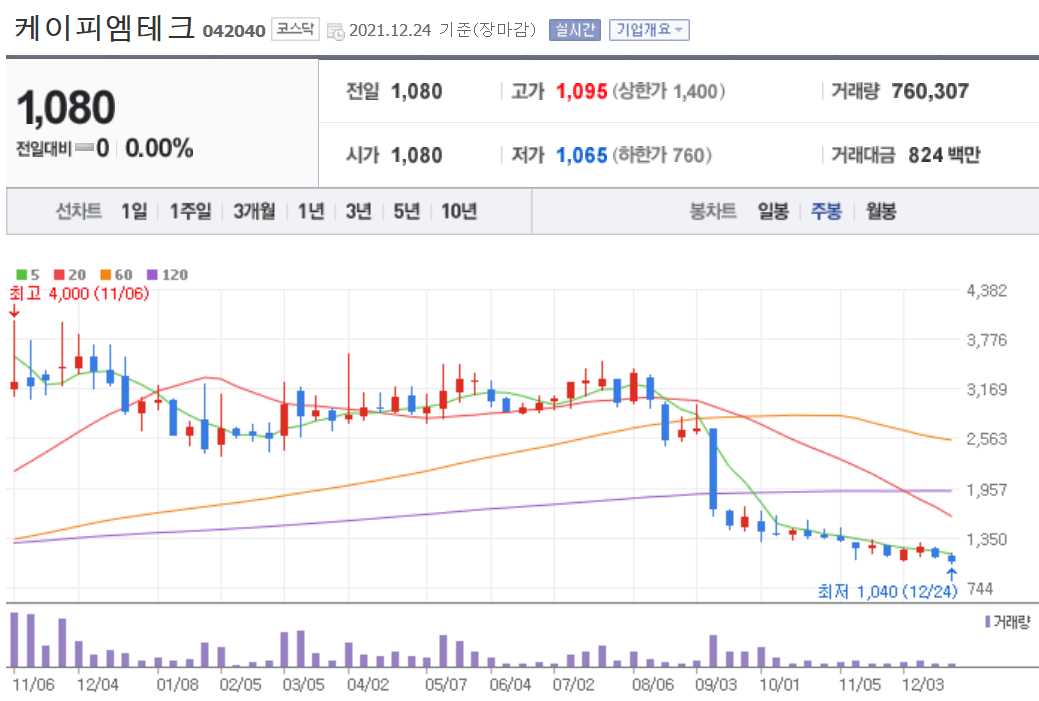Click the green 5-day moving average legend marker
Image resolution: width=1039 pixels, height=701 pixels.
pos(21,274)
